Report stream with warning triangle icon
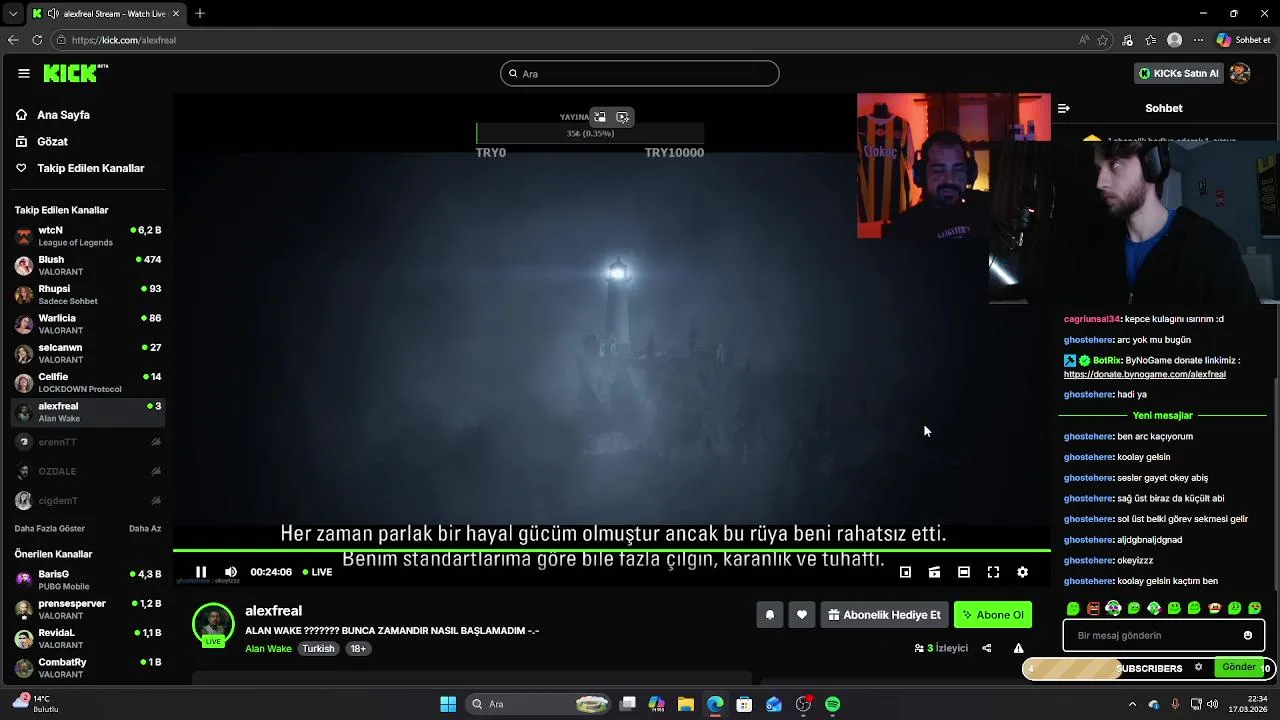 1018,648
